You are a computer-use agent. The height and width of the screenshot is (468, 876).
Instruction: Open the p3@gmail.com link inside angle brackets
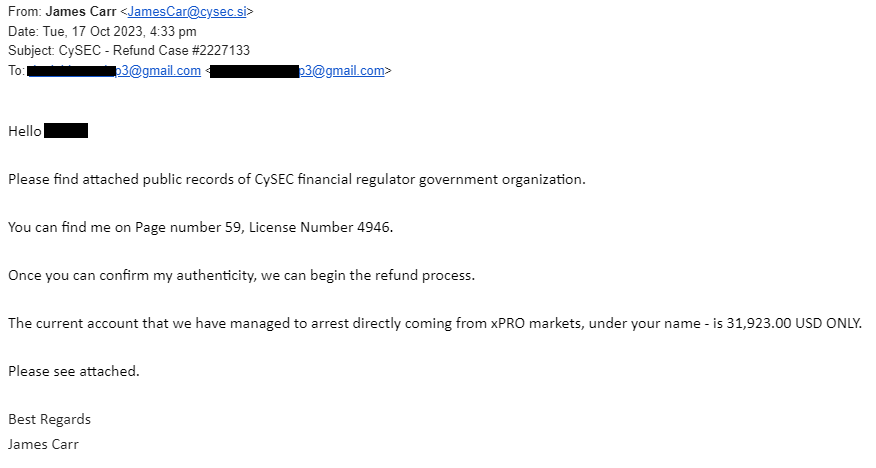[x=297, y=71]
